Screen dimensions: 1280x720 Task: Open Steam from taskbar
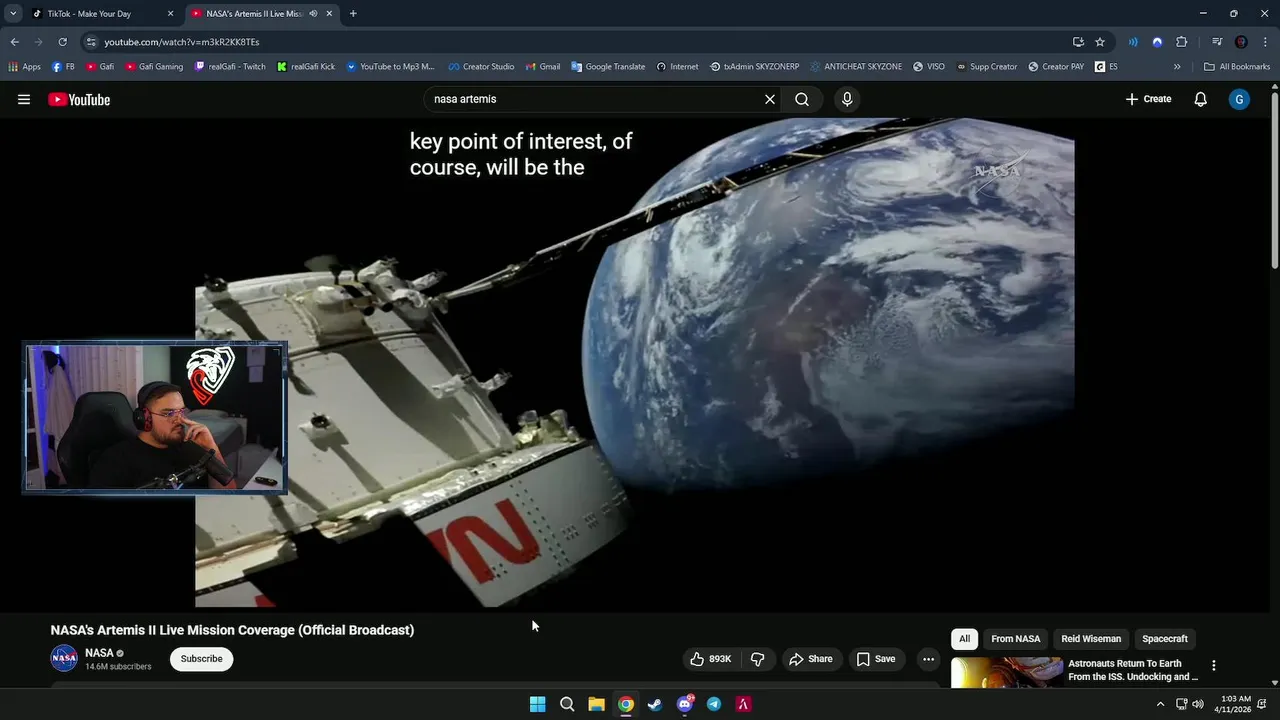[655, 704]
